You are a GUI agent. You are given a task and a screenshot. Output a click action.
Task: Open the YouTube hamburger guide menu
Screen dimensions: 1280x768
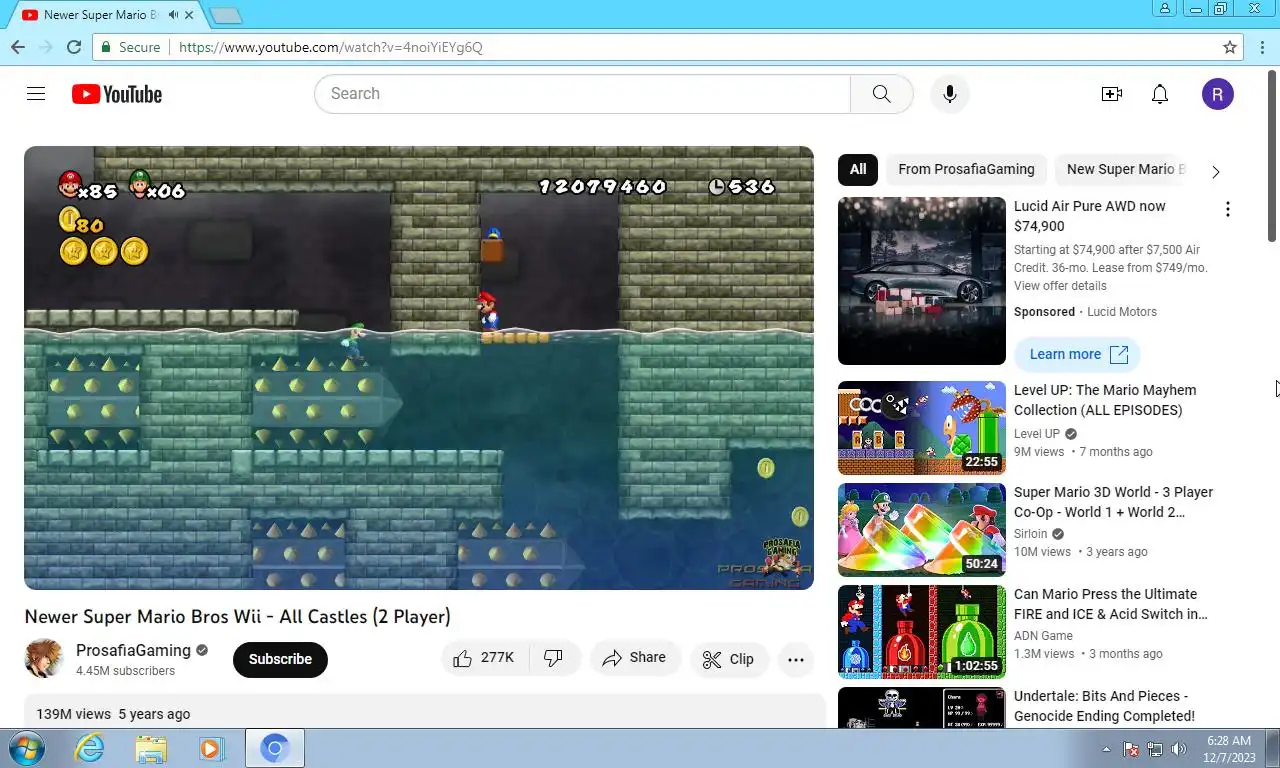(x=36, y=94)
